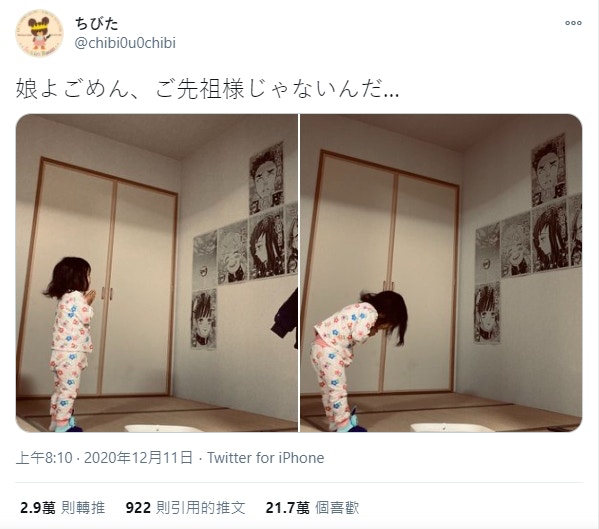The width and height of the screenshot is (599, 529).
Task: Click the 2020年12月11日 date link
Action: [138, 458]
